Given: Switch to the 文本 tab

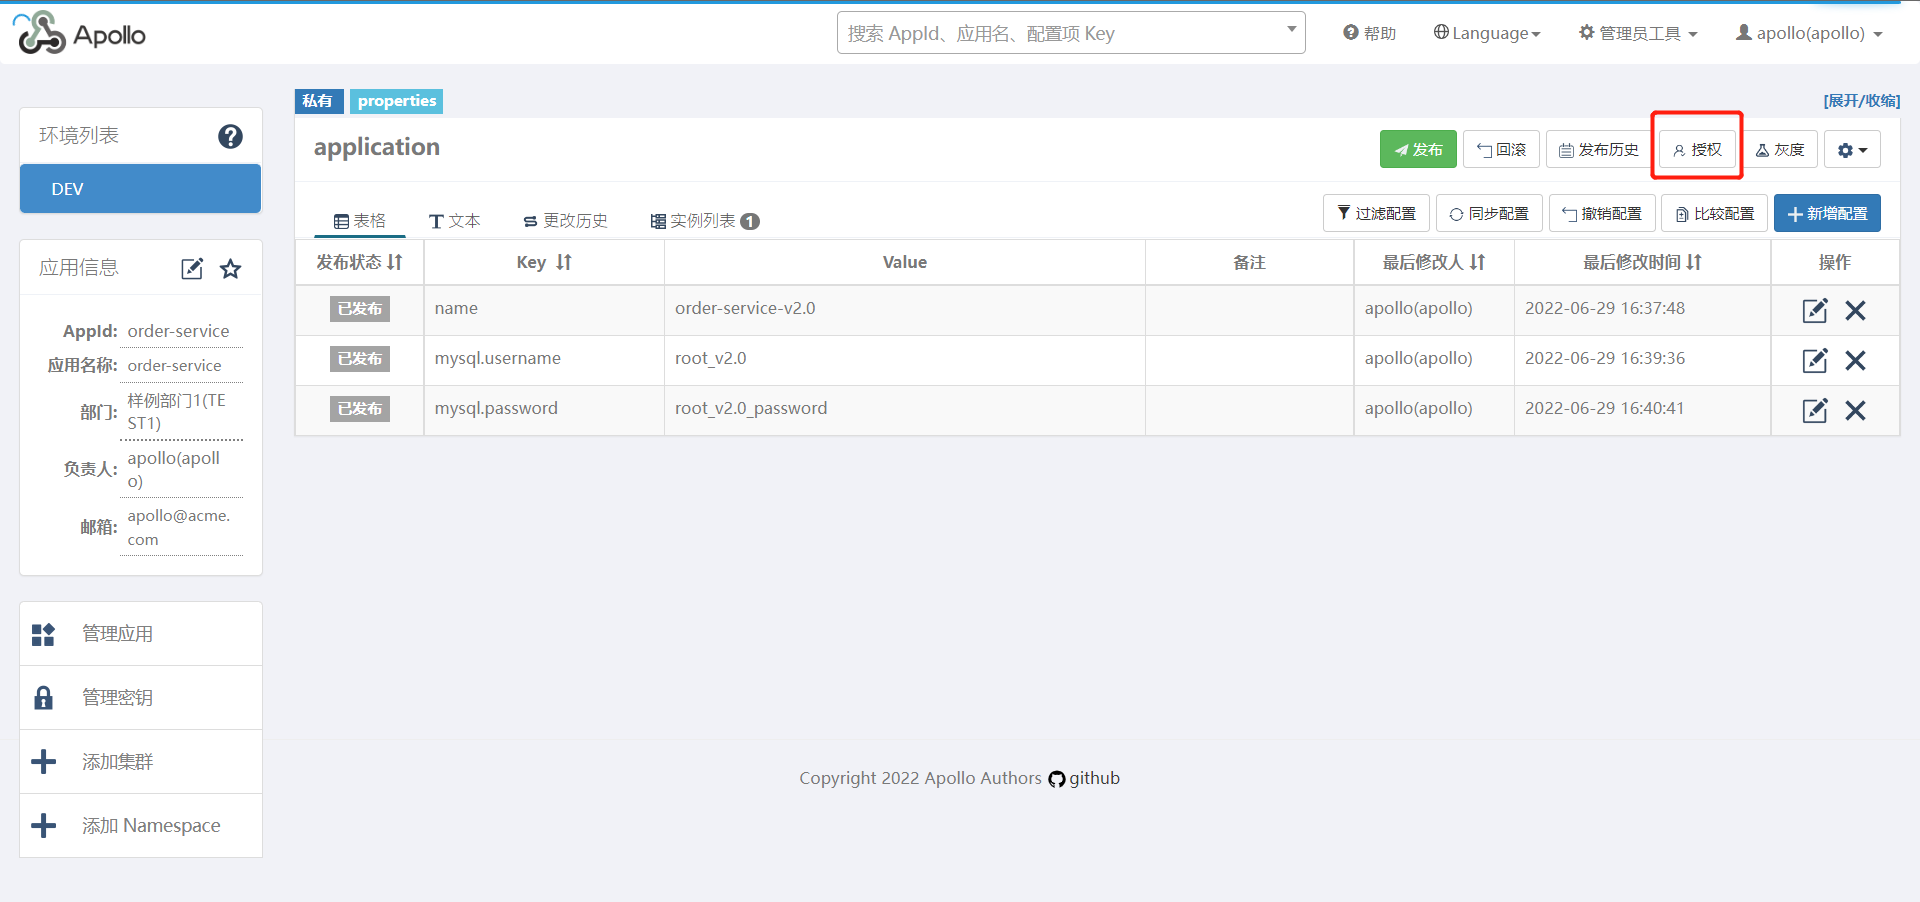Looking at the screenshot, I should (455, 221).
